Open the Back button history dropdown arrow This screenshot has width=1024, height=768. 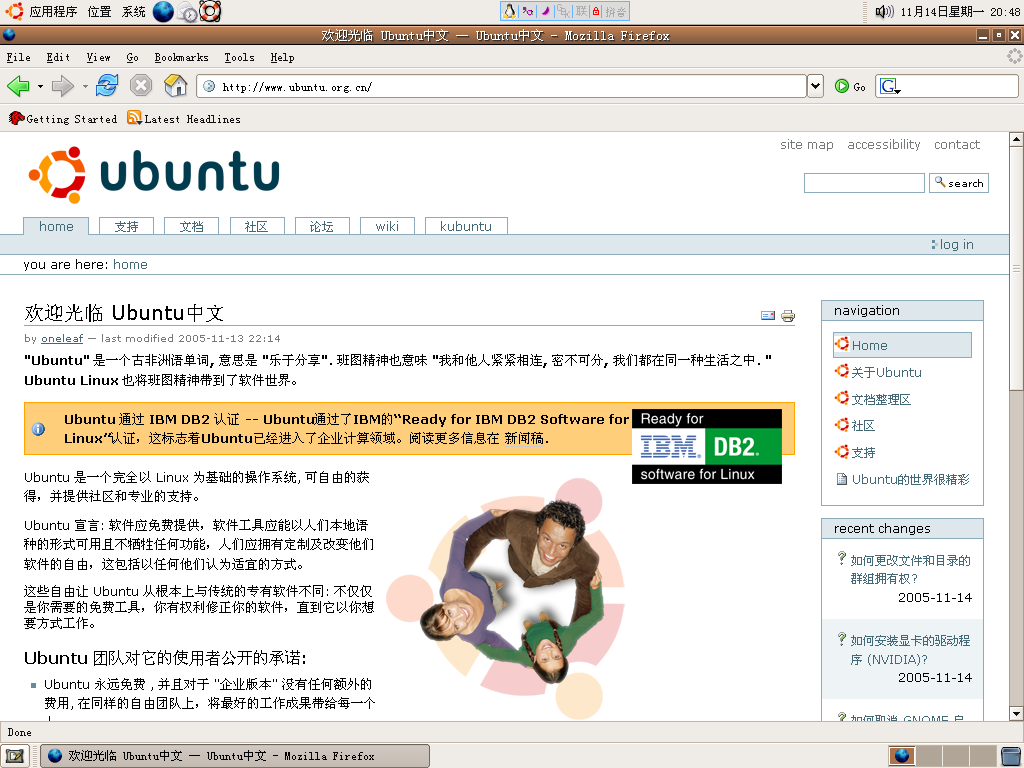40,86
